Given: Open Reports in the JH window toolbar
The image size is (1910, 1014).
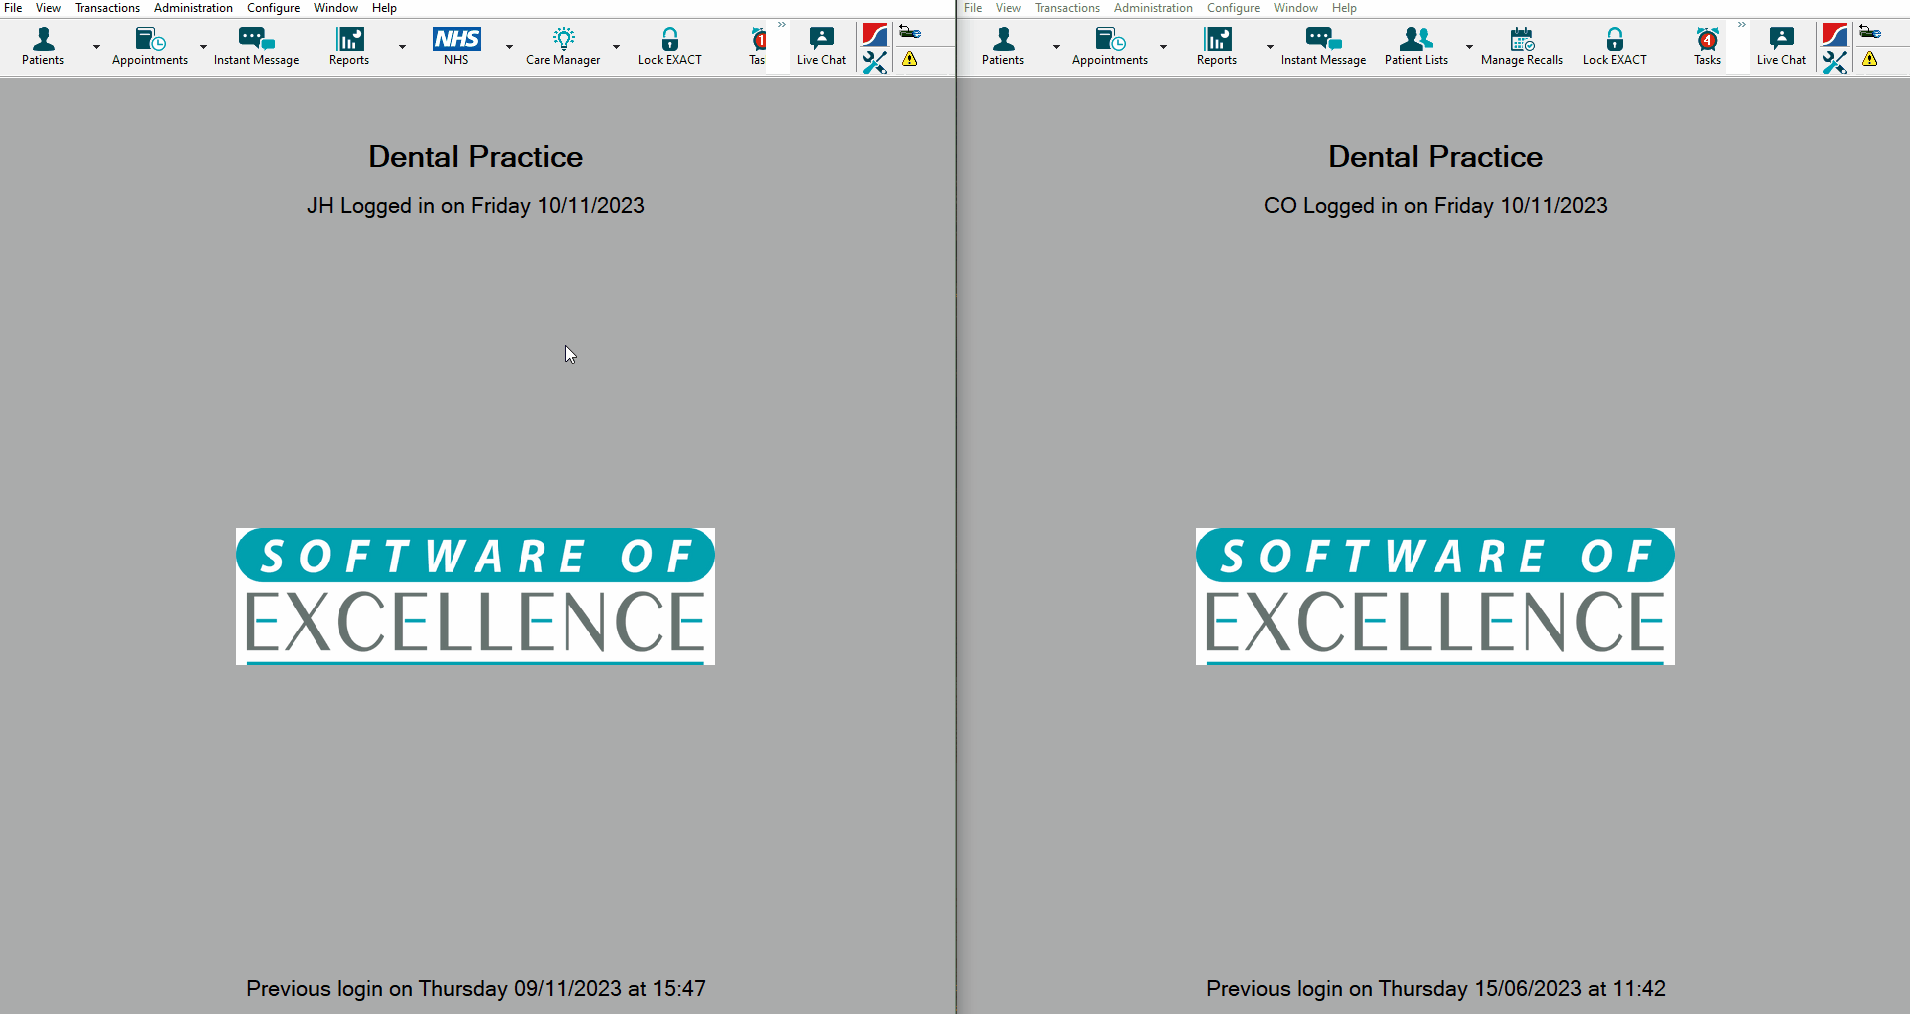Looking at the screenshot, I should pyautogui.click(x=349, y=46).
